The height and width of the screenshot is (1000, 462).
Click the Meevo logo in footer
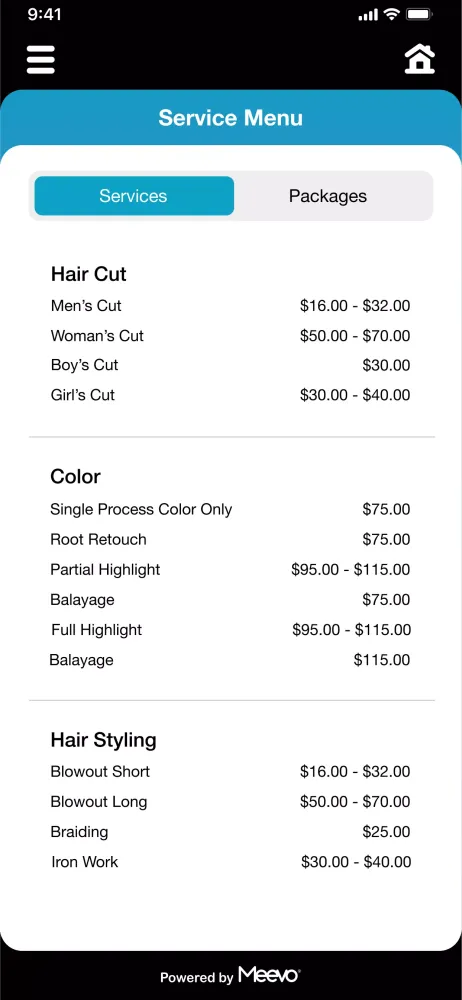coord(269,975)
